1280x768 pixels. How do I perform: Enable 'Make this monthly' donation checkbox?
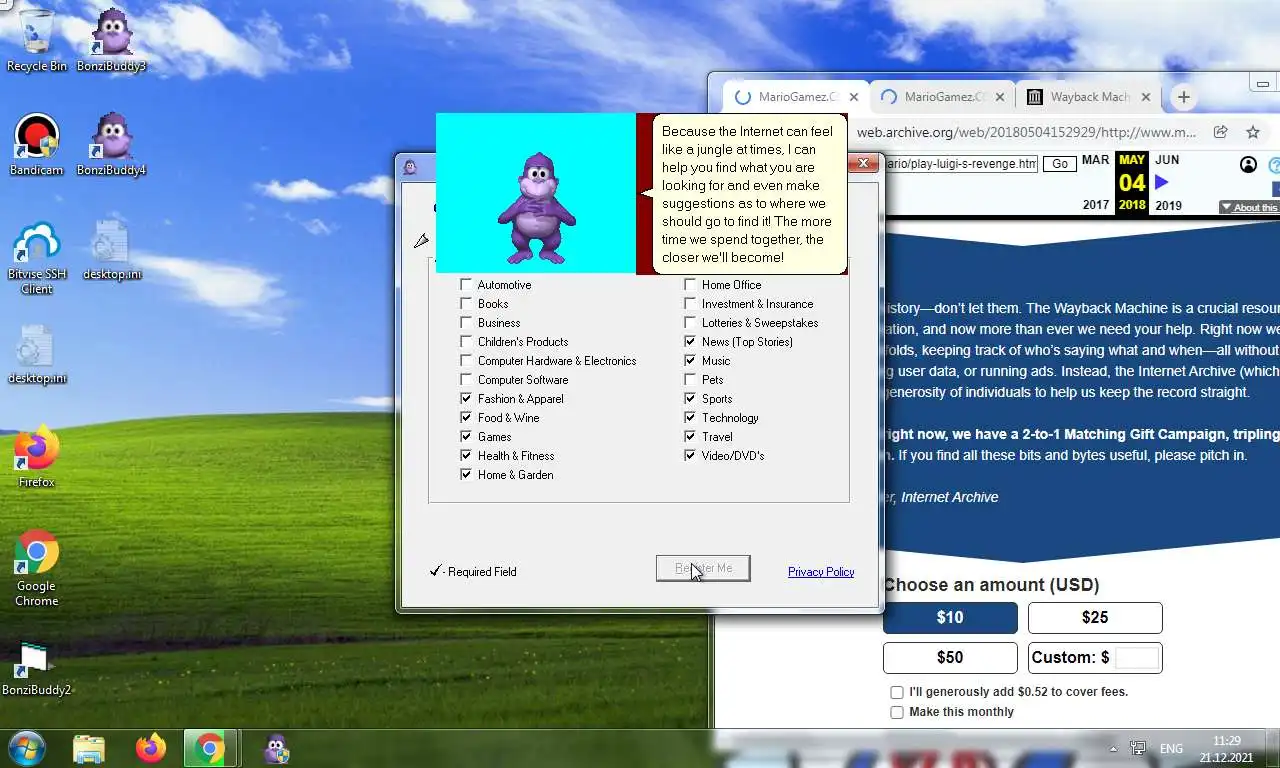[897, 712]
